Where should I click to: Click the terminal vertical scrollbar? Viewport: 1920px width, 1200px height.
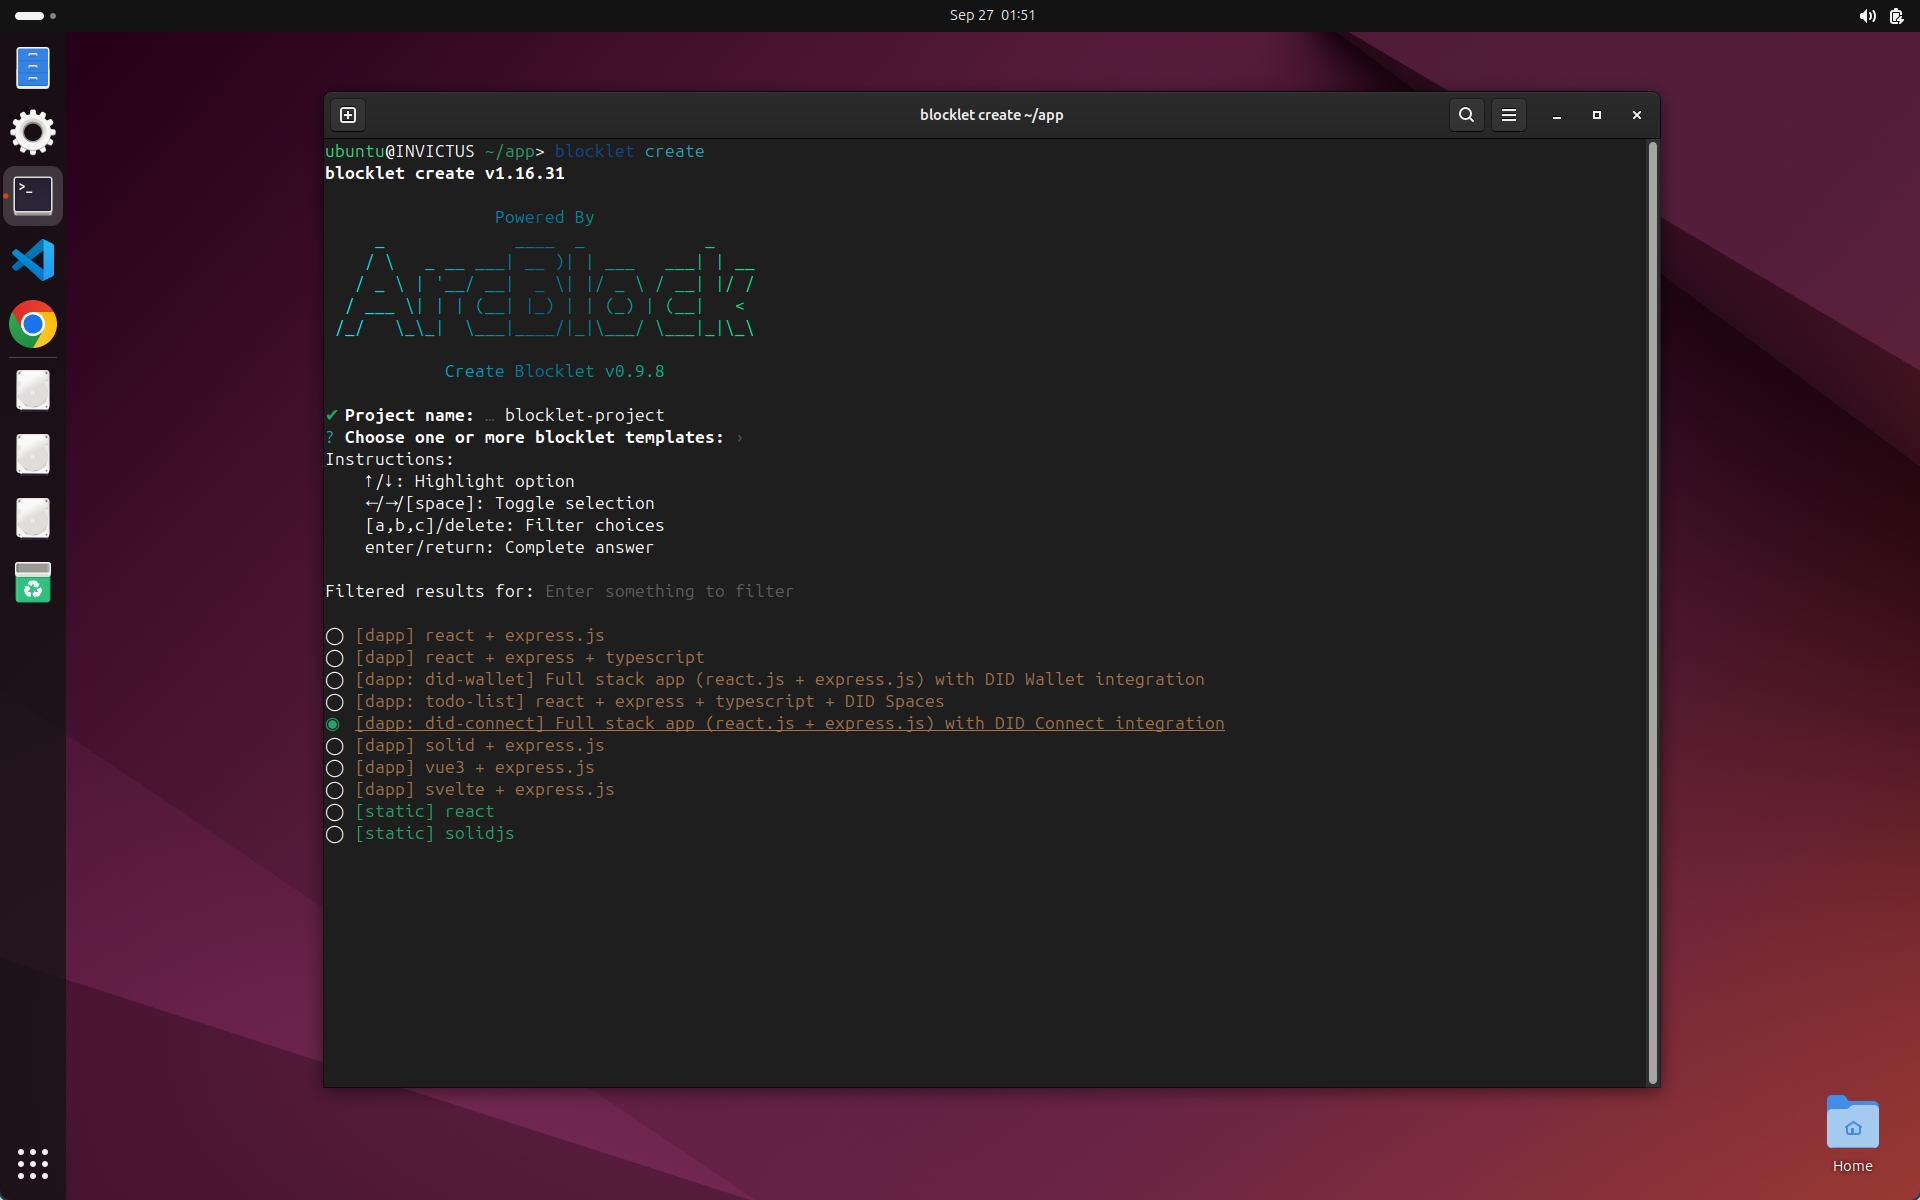coord(1652,612)
